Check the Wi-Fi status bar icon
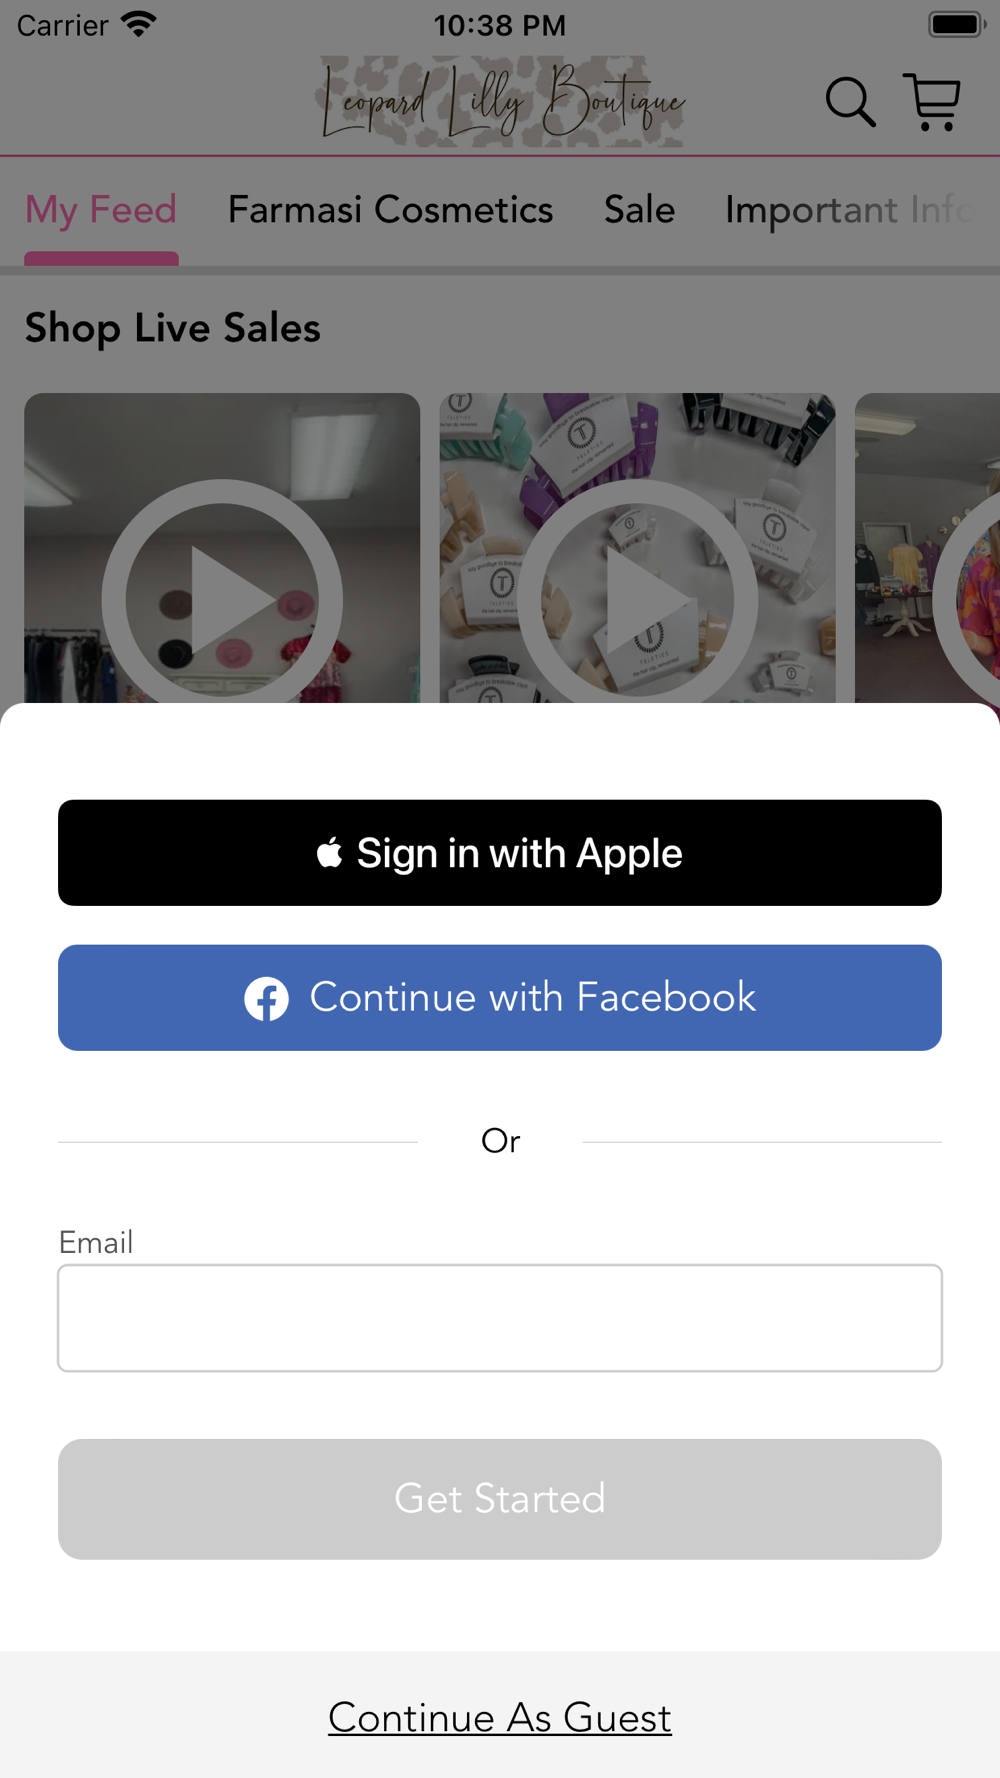Viewport: 1000px width, 1778px height. tap(138, 24)
